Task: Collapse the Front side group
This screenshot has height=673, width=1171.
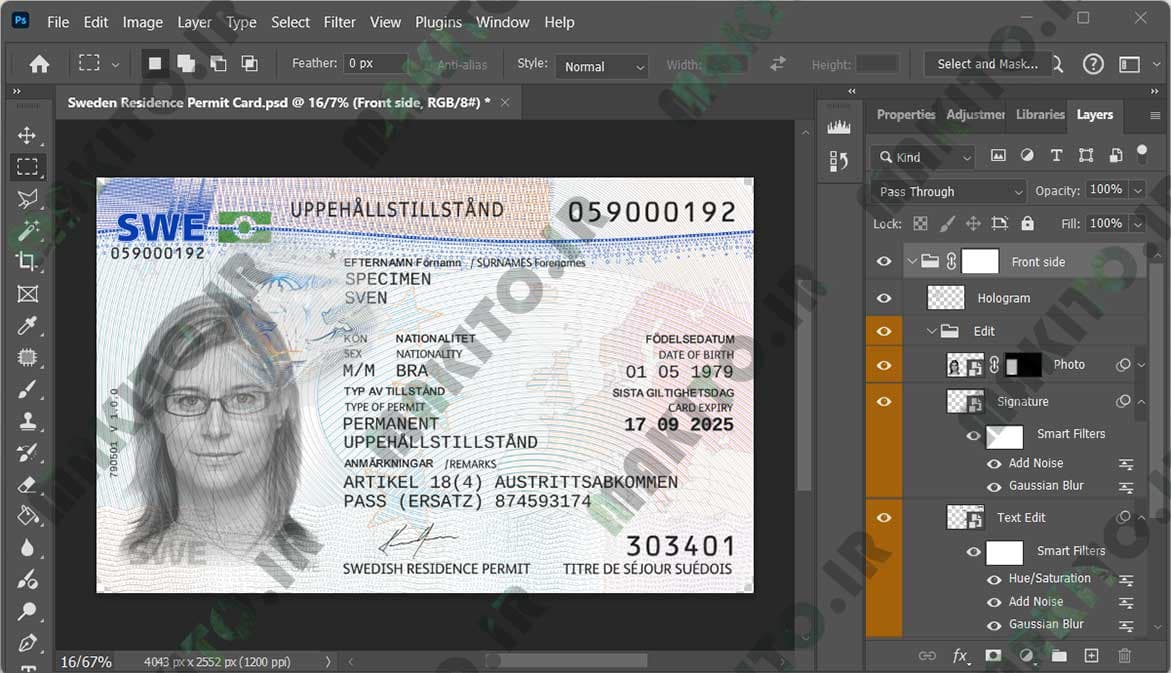Action: (911, 261)
